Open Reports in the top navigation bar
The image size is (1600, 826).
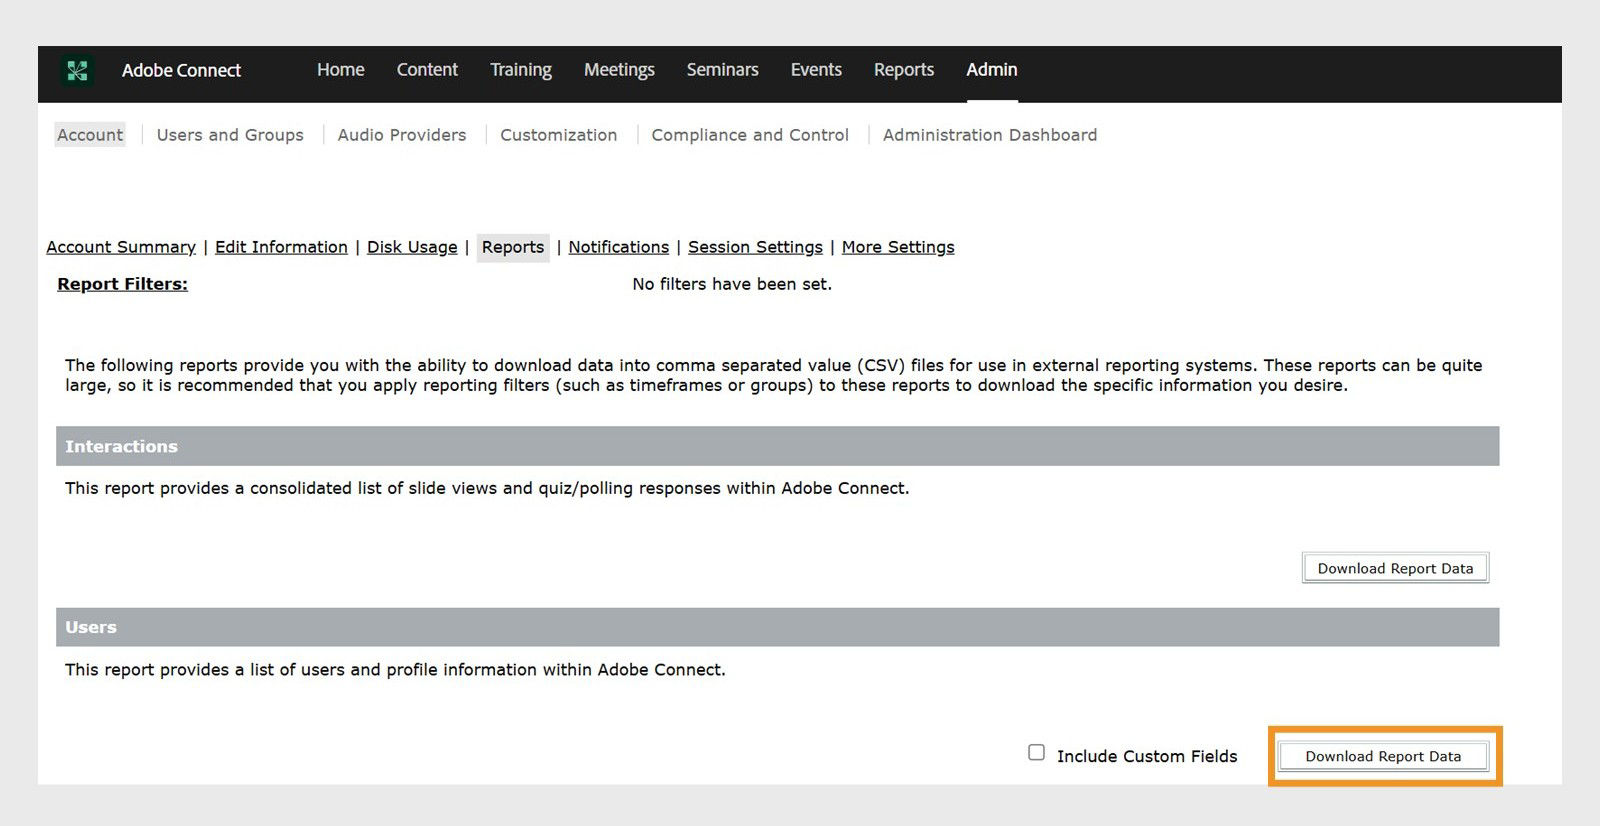pyautogui.click(x=904, y=70)
